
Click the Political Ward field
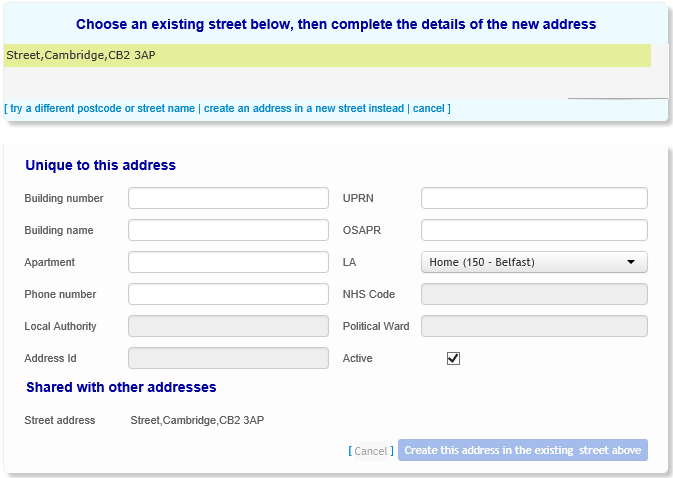click(534, 326)
